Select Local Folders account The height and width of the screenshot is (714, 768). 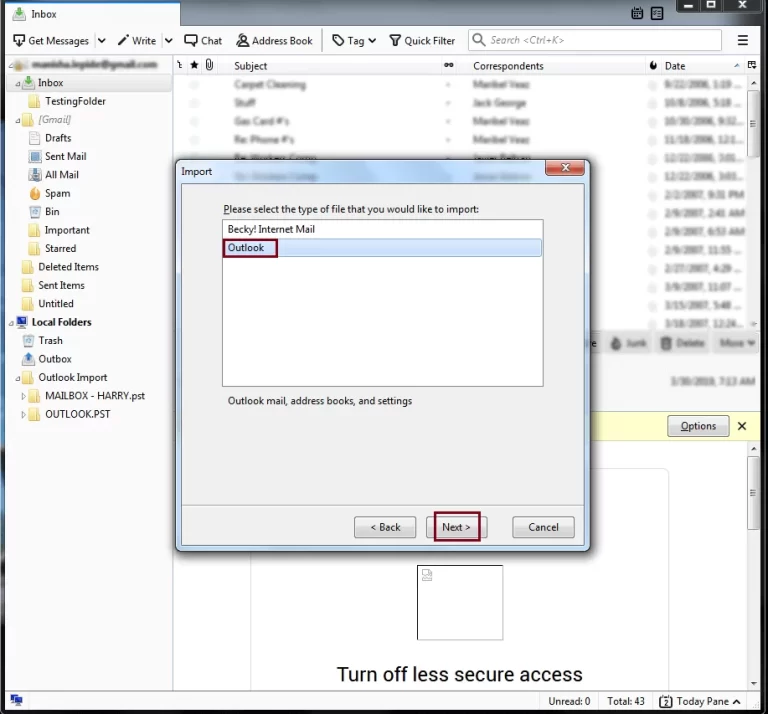[61, 322]
